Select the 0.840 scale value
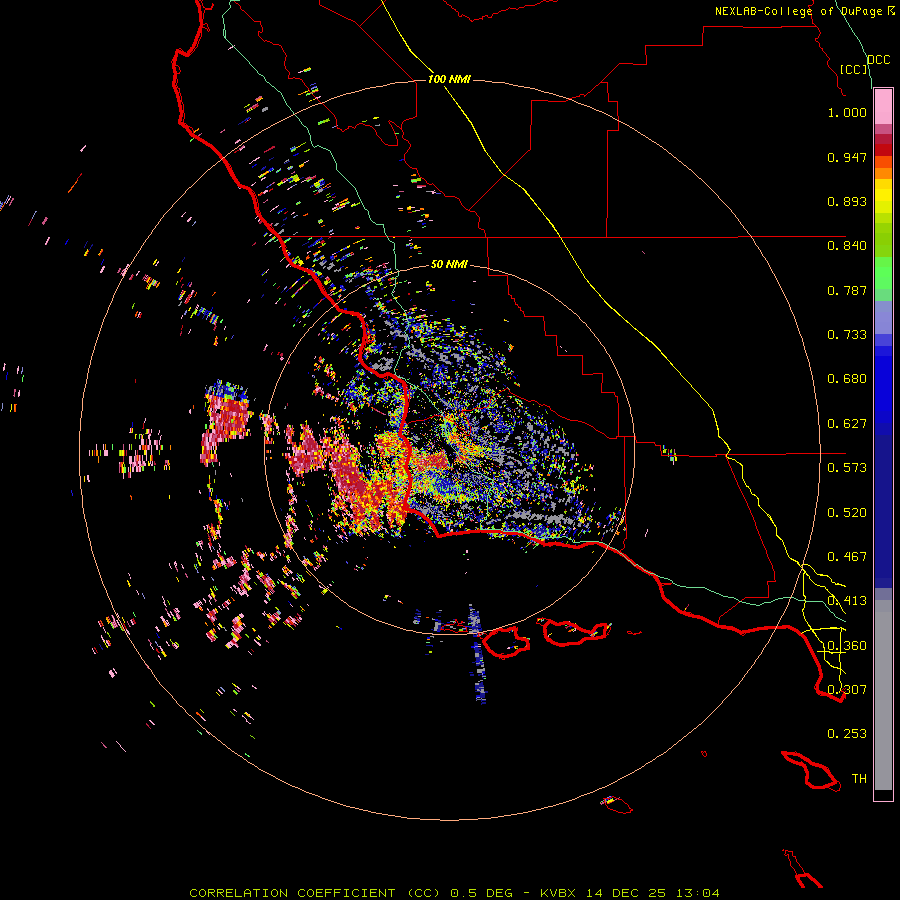The image size is (900, 900). pyautogui.click(x=847, y=246)
